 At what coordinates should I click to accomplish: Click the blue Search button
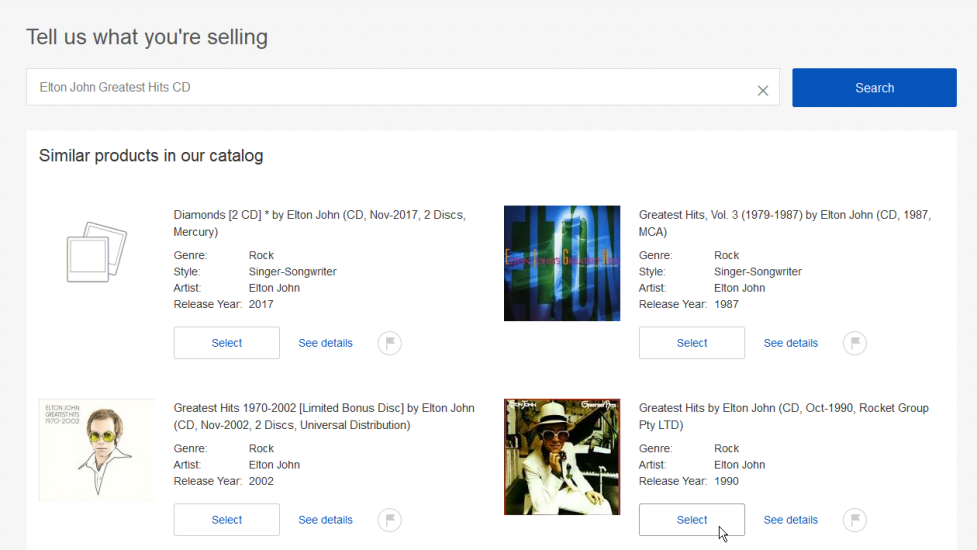click(874, 88)
